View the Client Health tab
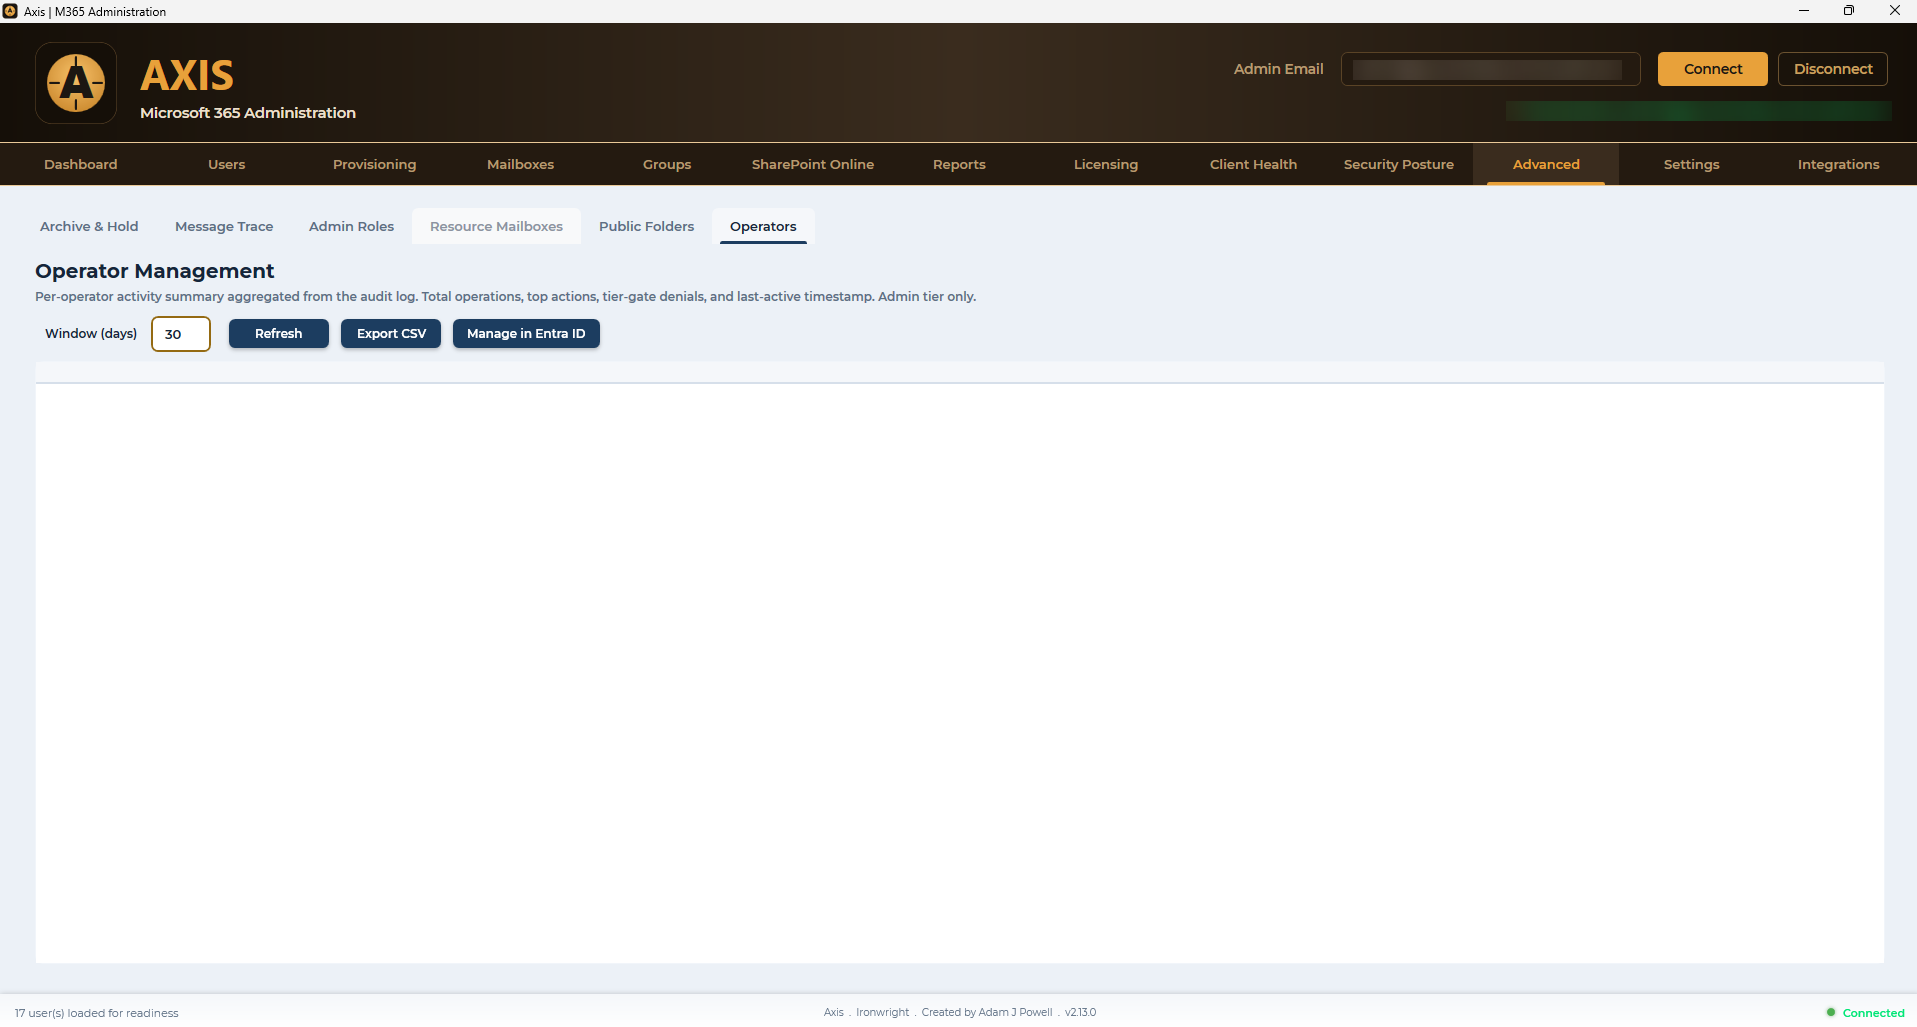The image size is (1917, 1027). pyautogui.click(x=1253, y=164)
